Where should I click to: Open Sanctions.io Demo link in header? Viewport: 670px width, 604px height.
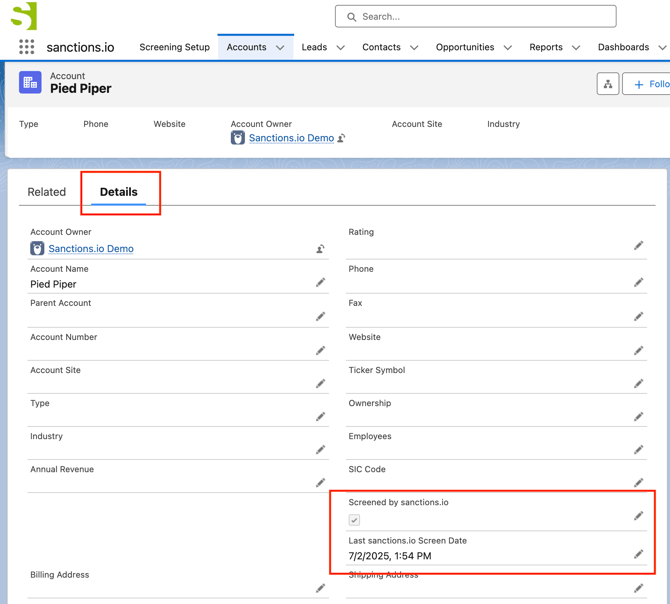(x=291, y=138)
